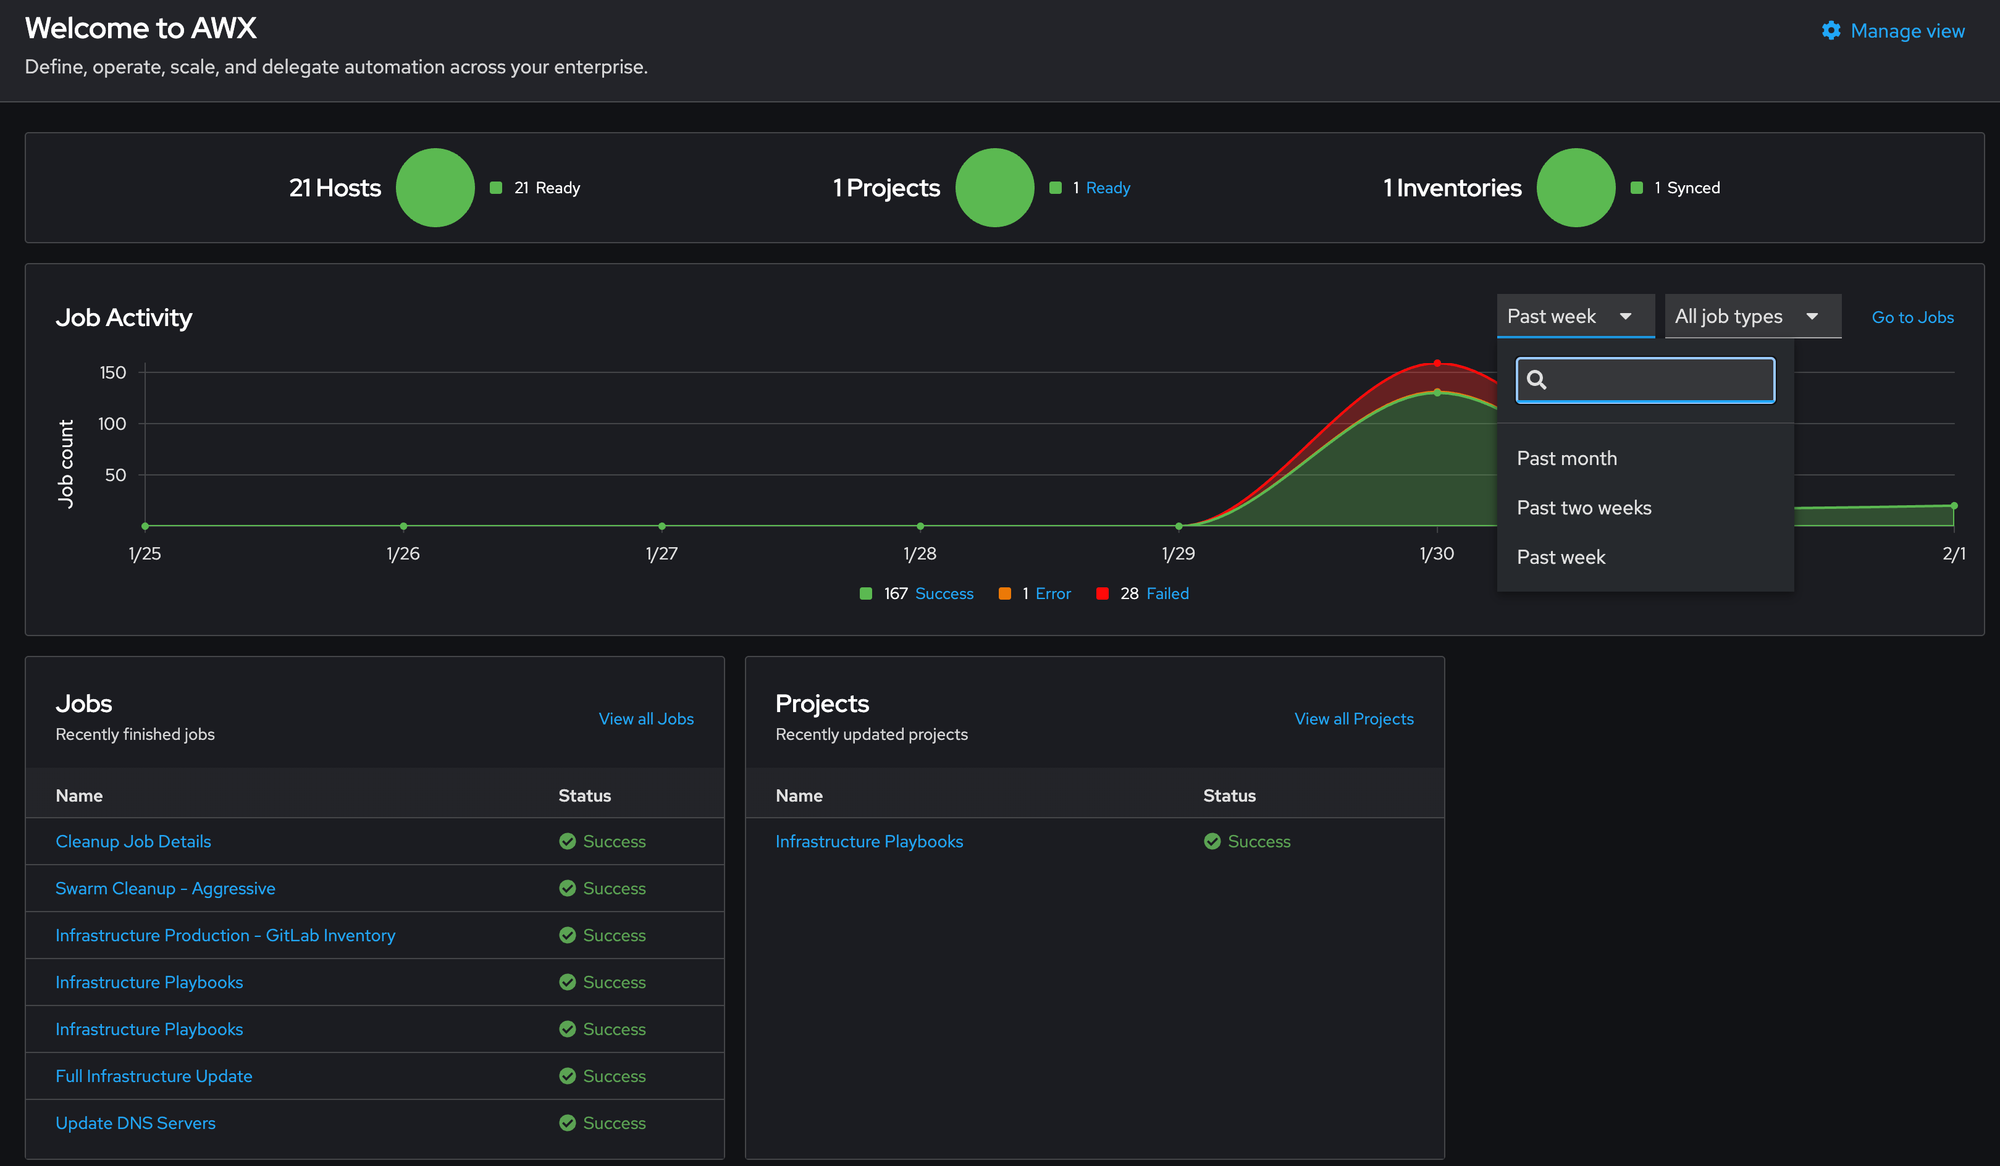Click the Hosts green donut chart
Viewport: 2000px width, 1166px height.
[x=435, y=188]
